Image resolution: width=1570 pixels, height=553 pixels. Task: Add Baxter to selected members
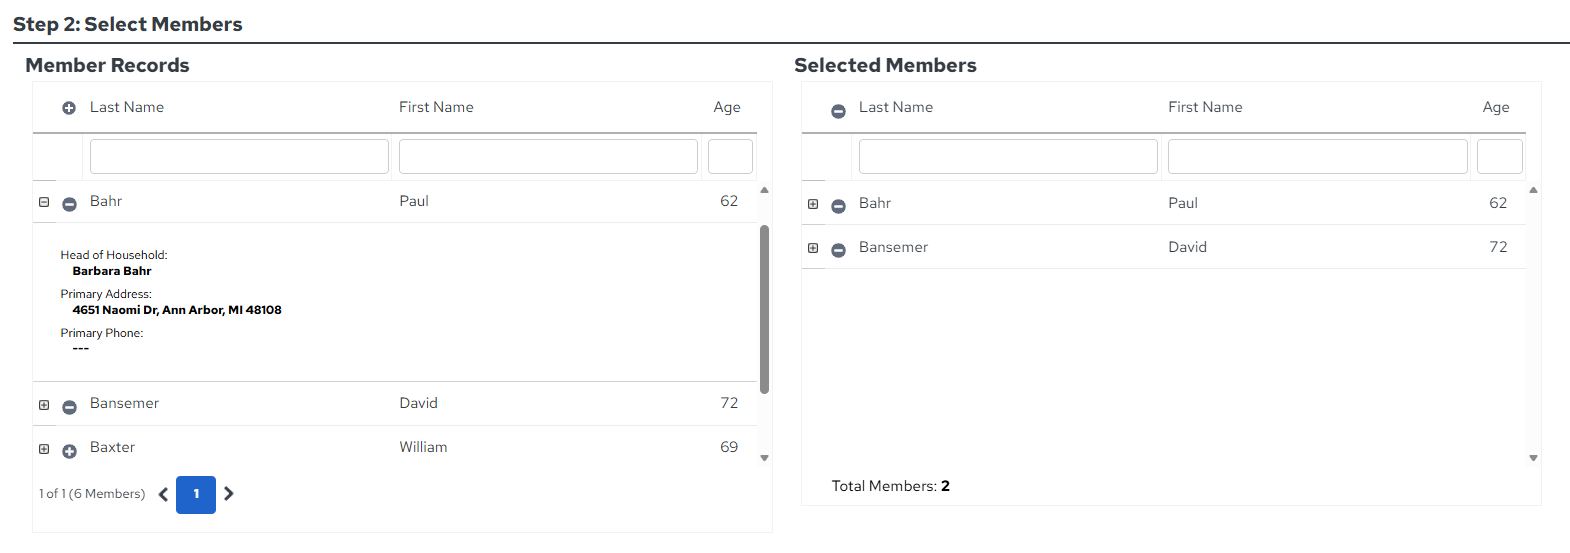tap(69, 451)
